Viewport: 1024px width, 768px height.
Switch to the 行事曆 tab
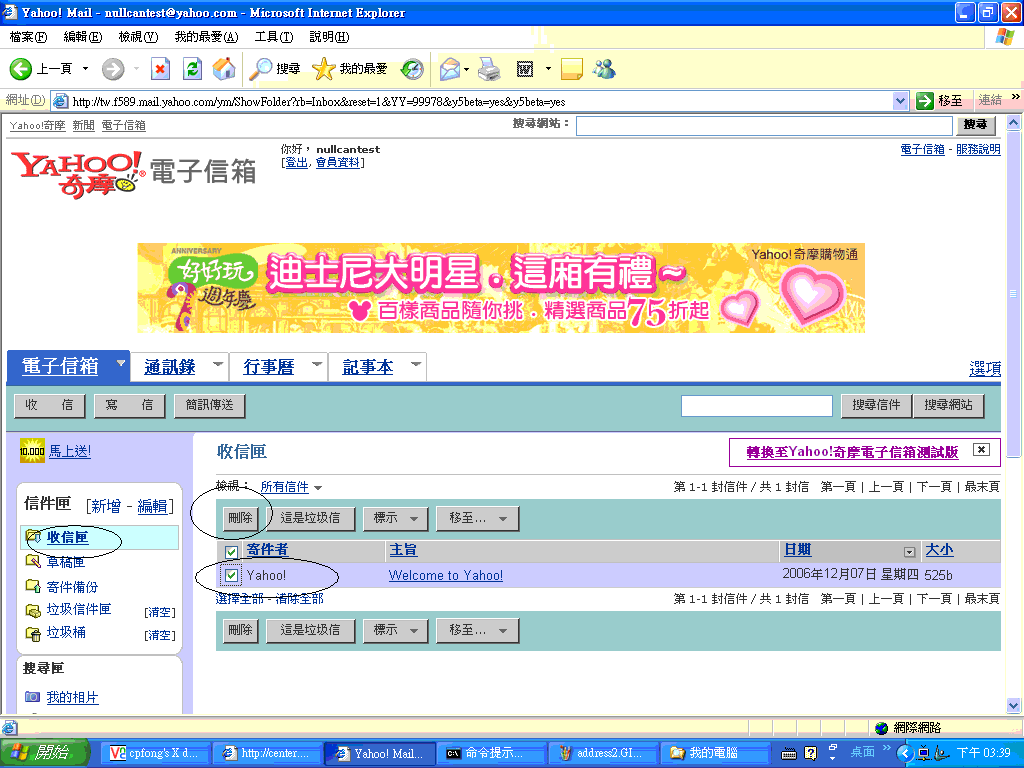[269, 367]
